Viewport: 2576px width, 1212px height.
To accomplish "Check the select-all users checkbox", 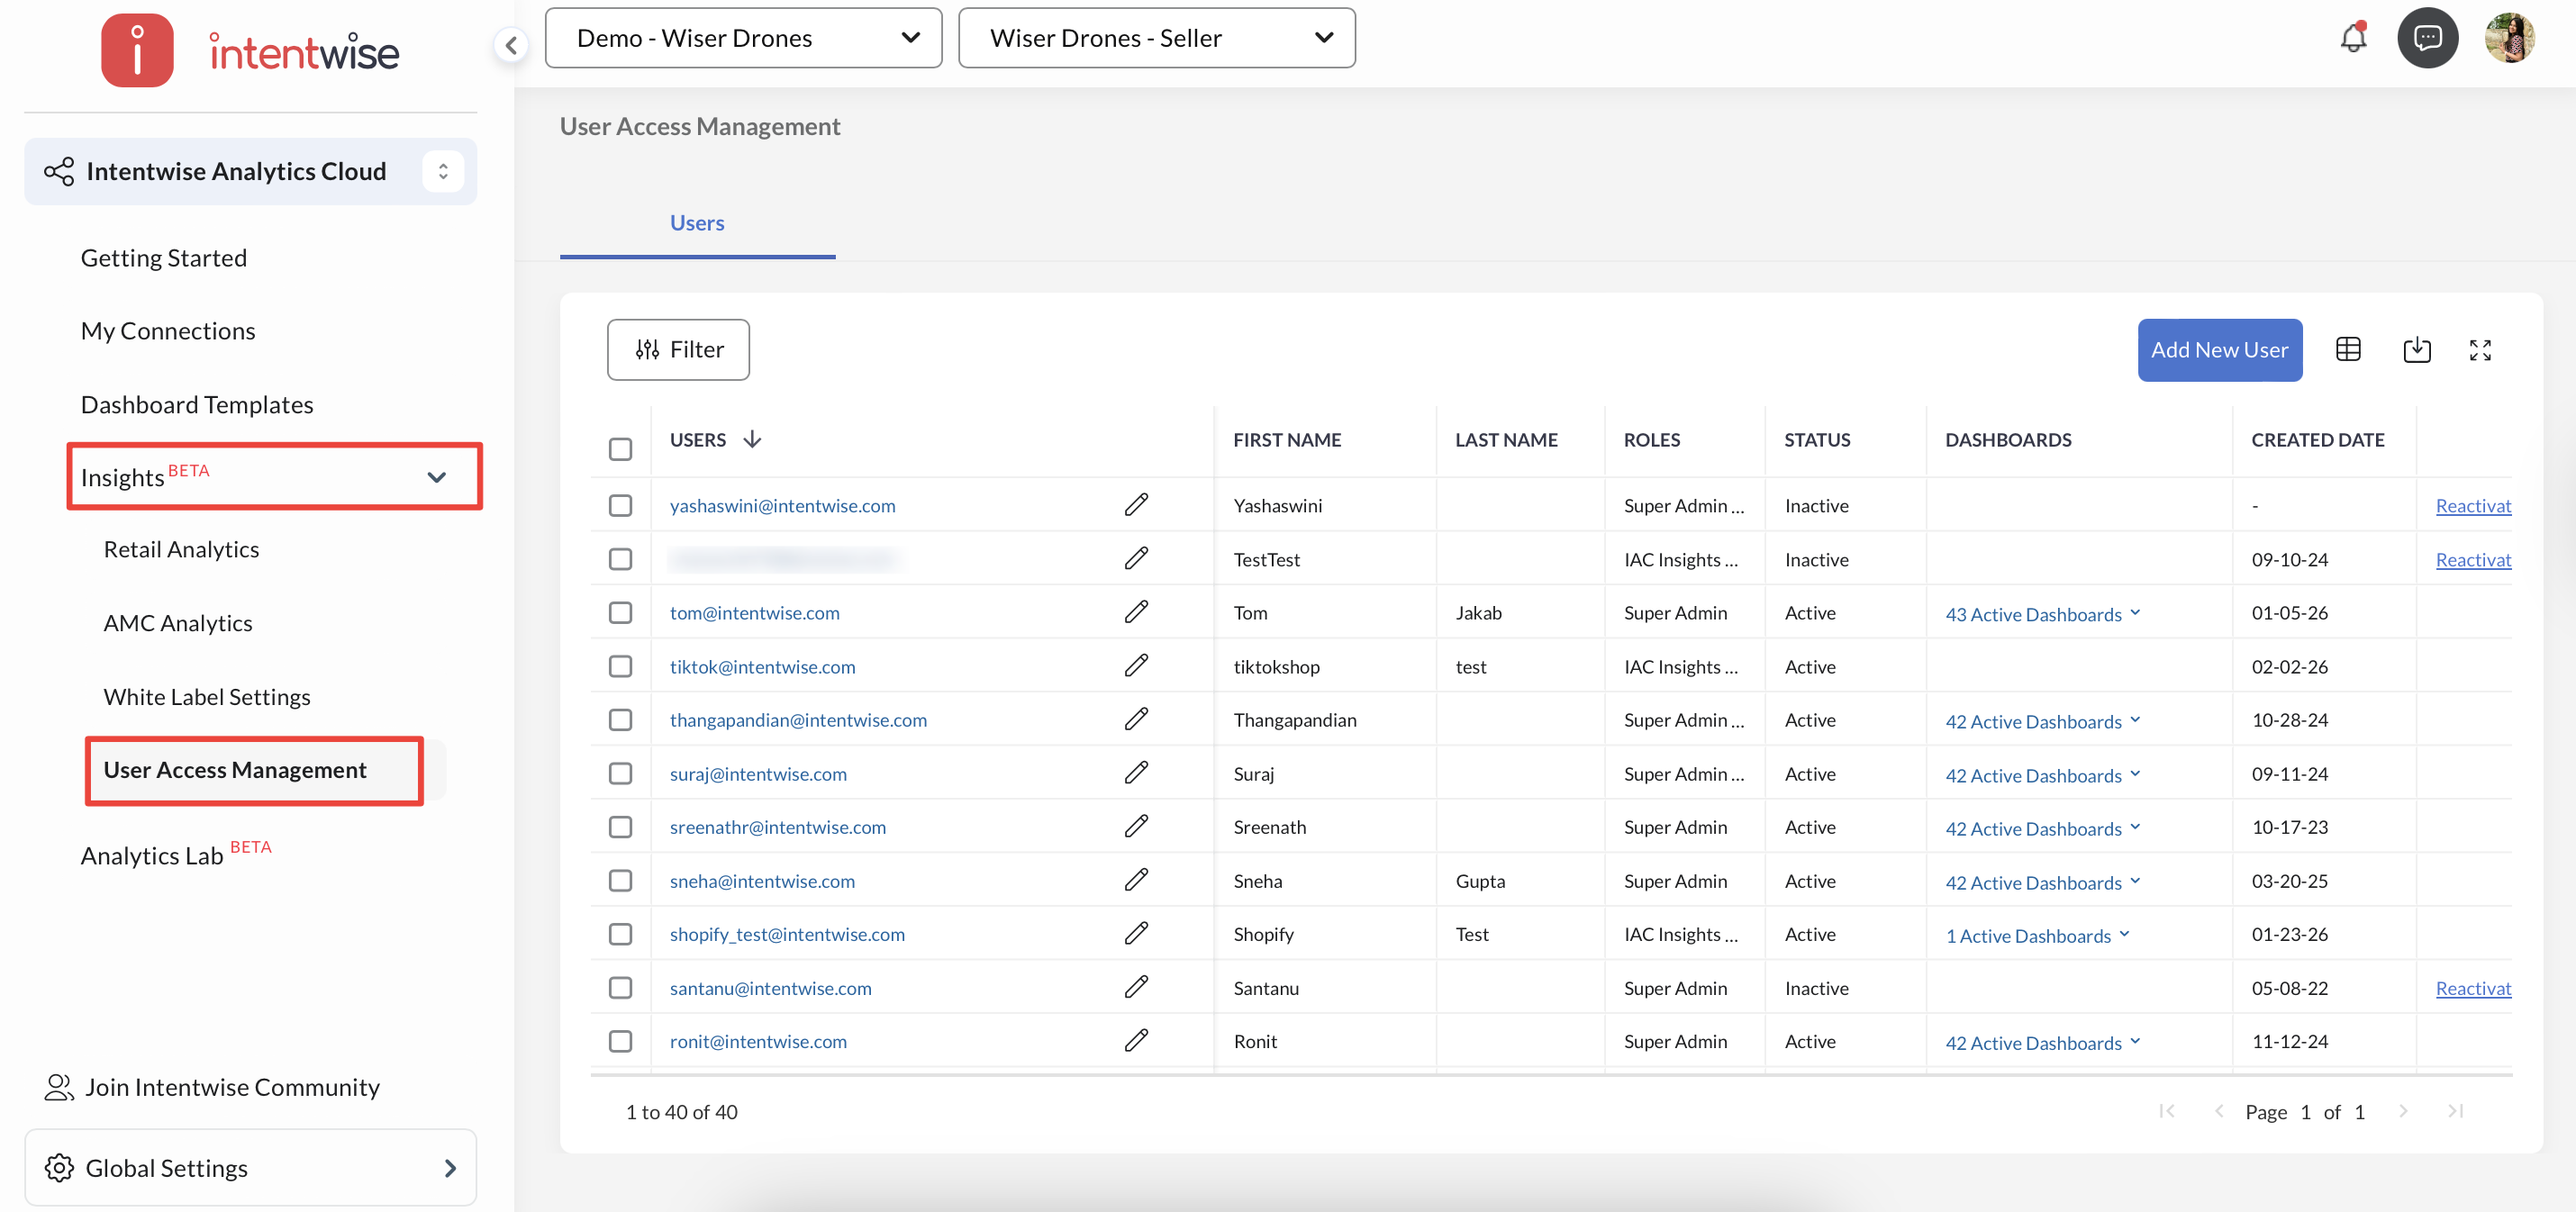I will point(620,449).
